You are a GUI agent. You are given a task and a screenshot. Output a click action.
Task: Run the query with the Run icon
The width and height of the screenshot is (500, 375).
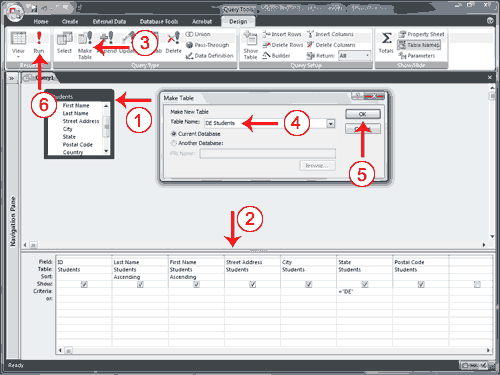click(39, 42)
